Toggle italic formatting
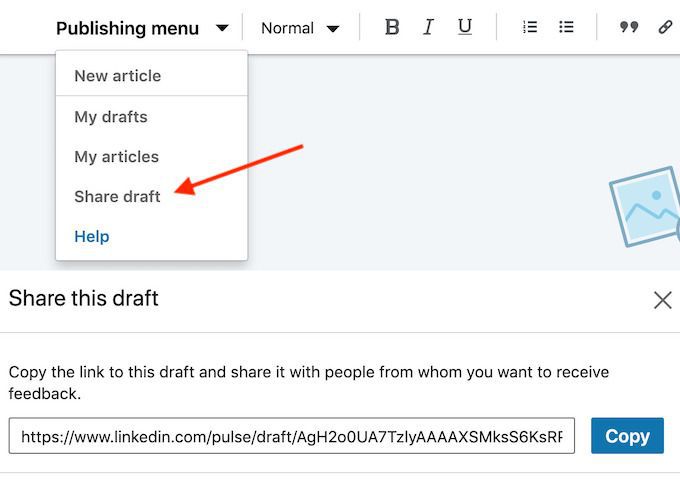This screenshot has height=496, width=680. click(428, 28)
